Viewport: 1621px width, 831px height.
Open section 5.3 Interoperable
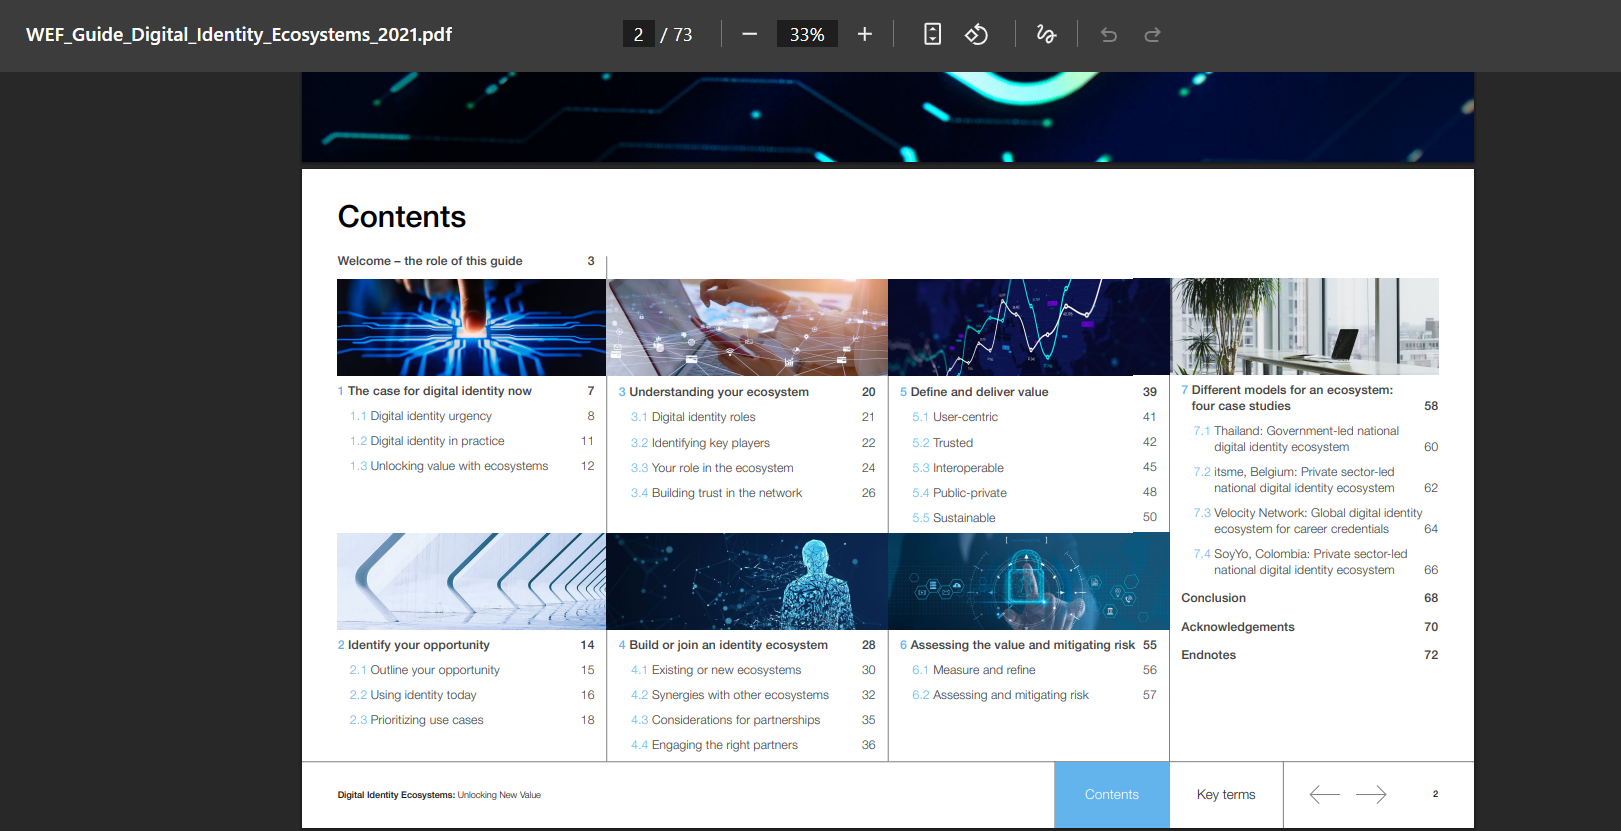coord(967,468)
